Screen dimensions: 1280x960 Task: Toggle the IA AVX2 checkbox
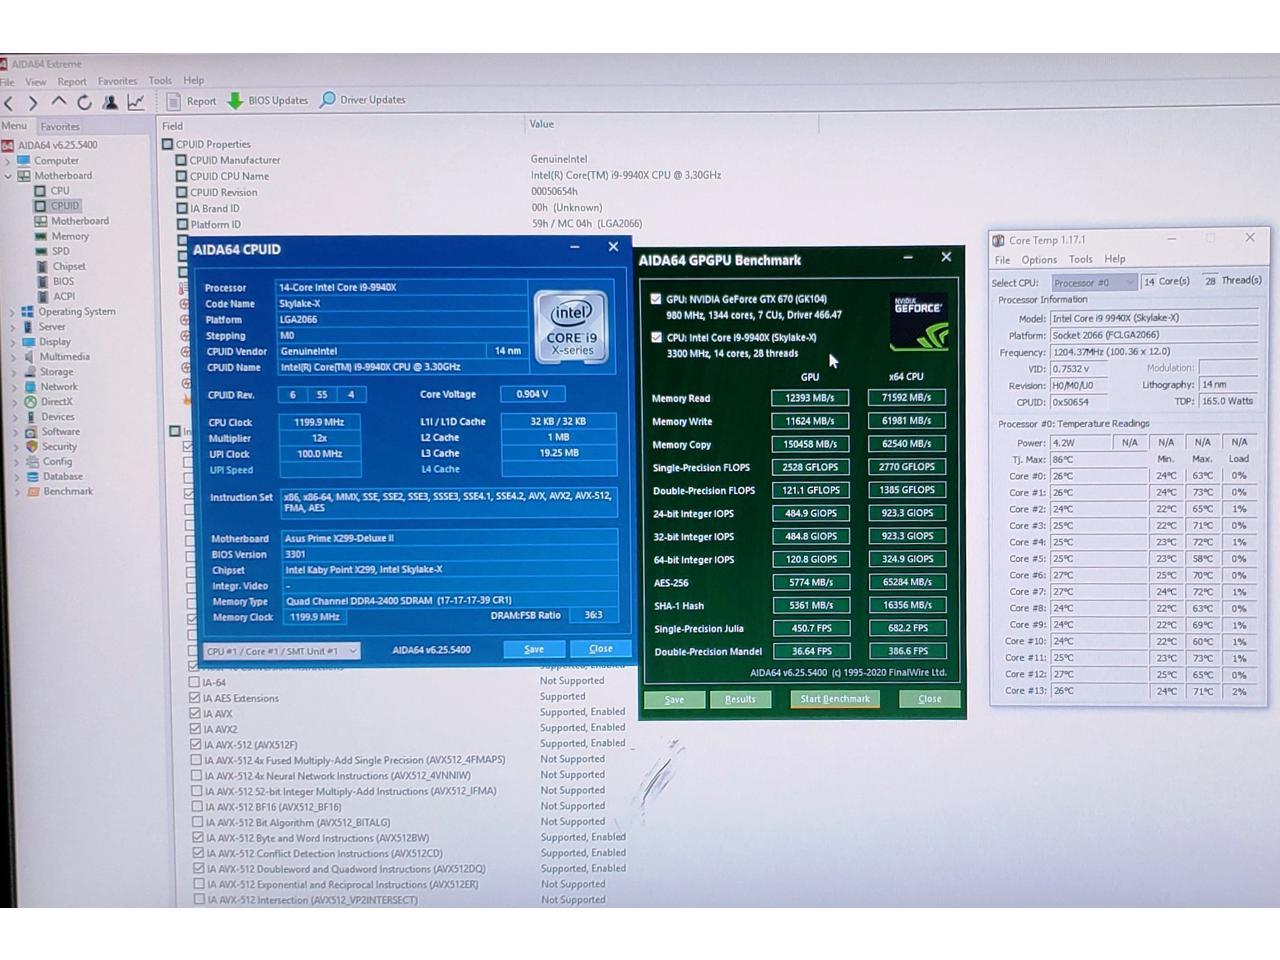pos(195,729)
